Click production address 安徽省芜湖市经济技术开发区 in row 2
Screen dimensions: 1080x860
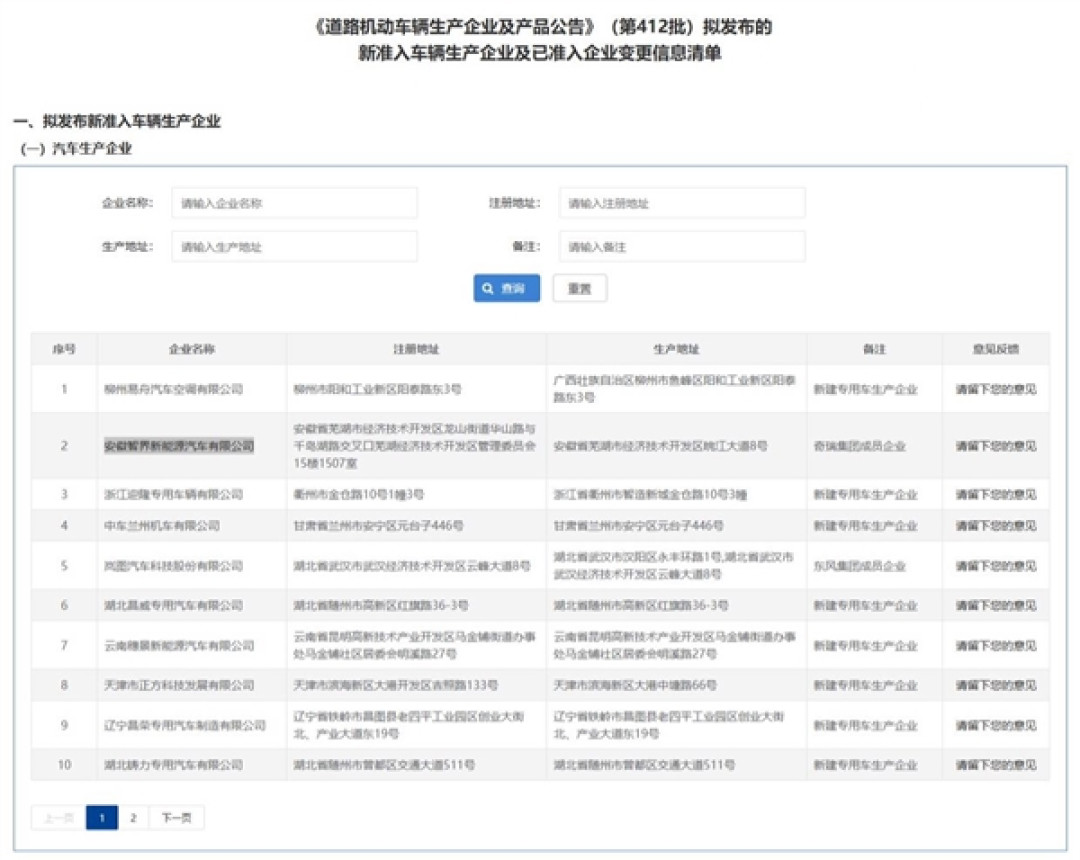660,446
